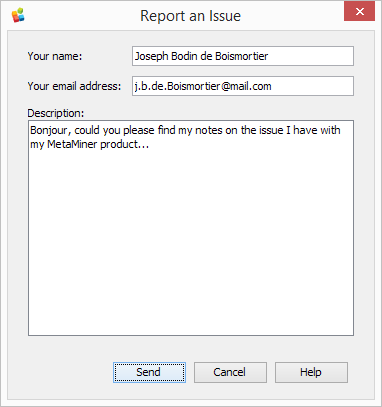This screenshot has height=407, width=382.
Task: Close the Report an Issue dialog
Action: click(x=359, y=11)
